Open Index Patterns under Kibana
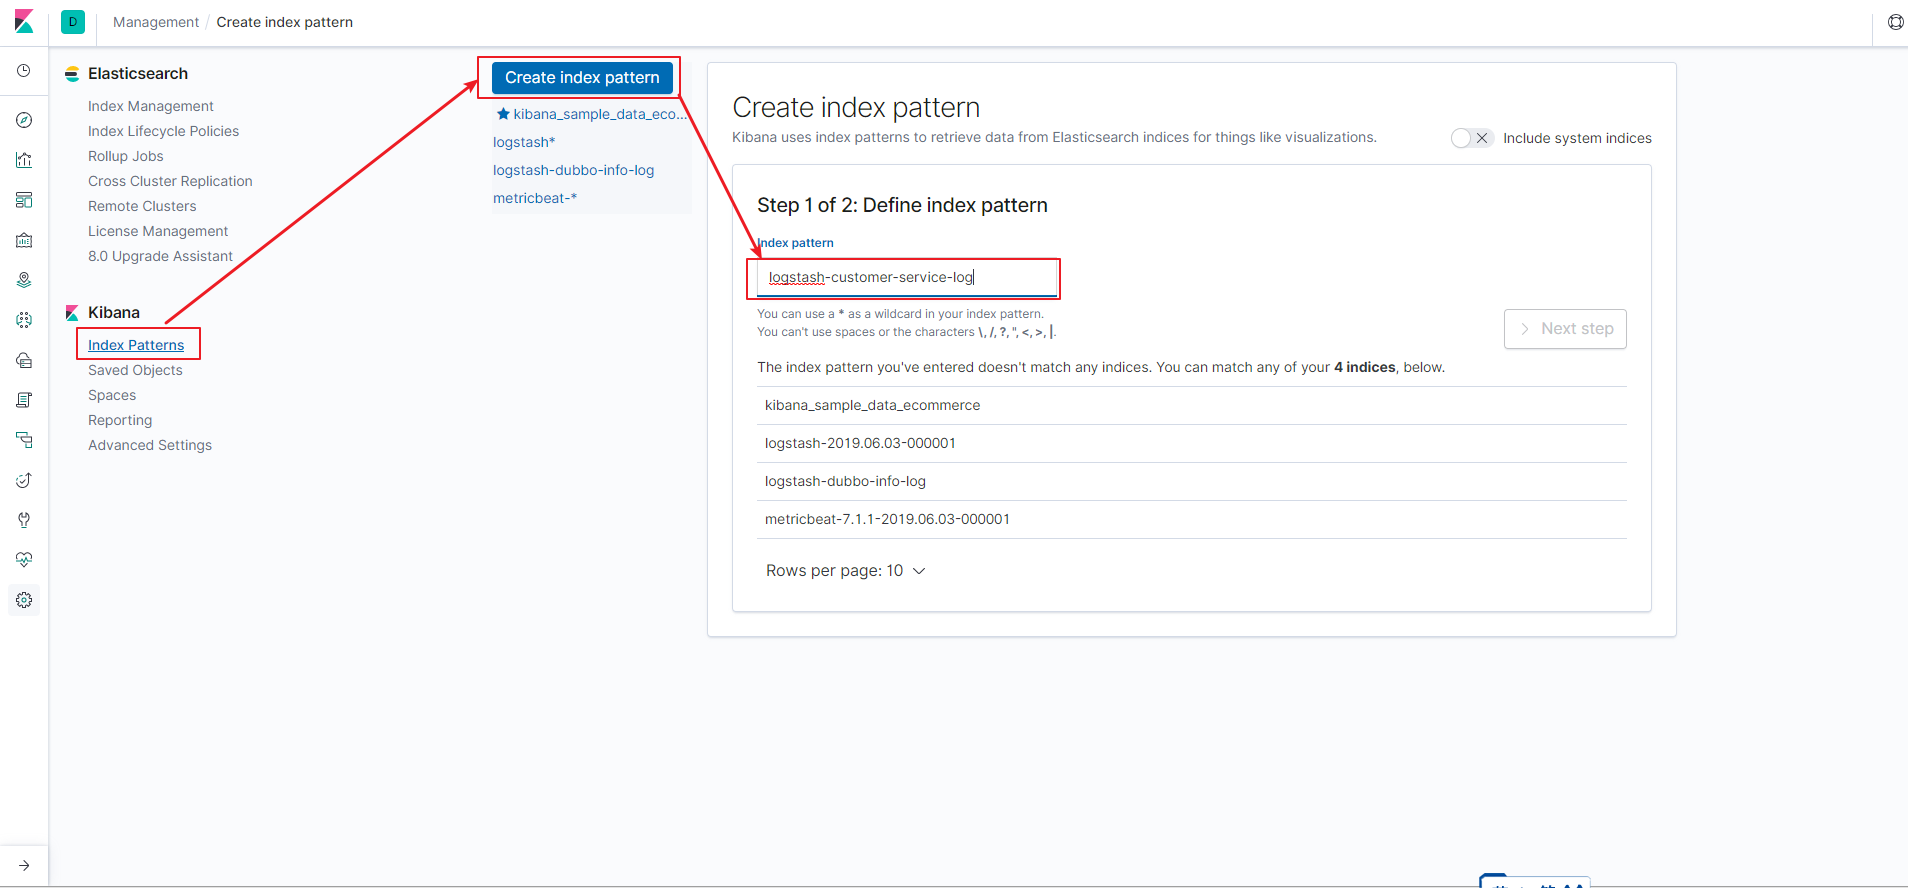The width and height of the screenshot is (1908, 888). (136, 345)
